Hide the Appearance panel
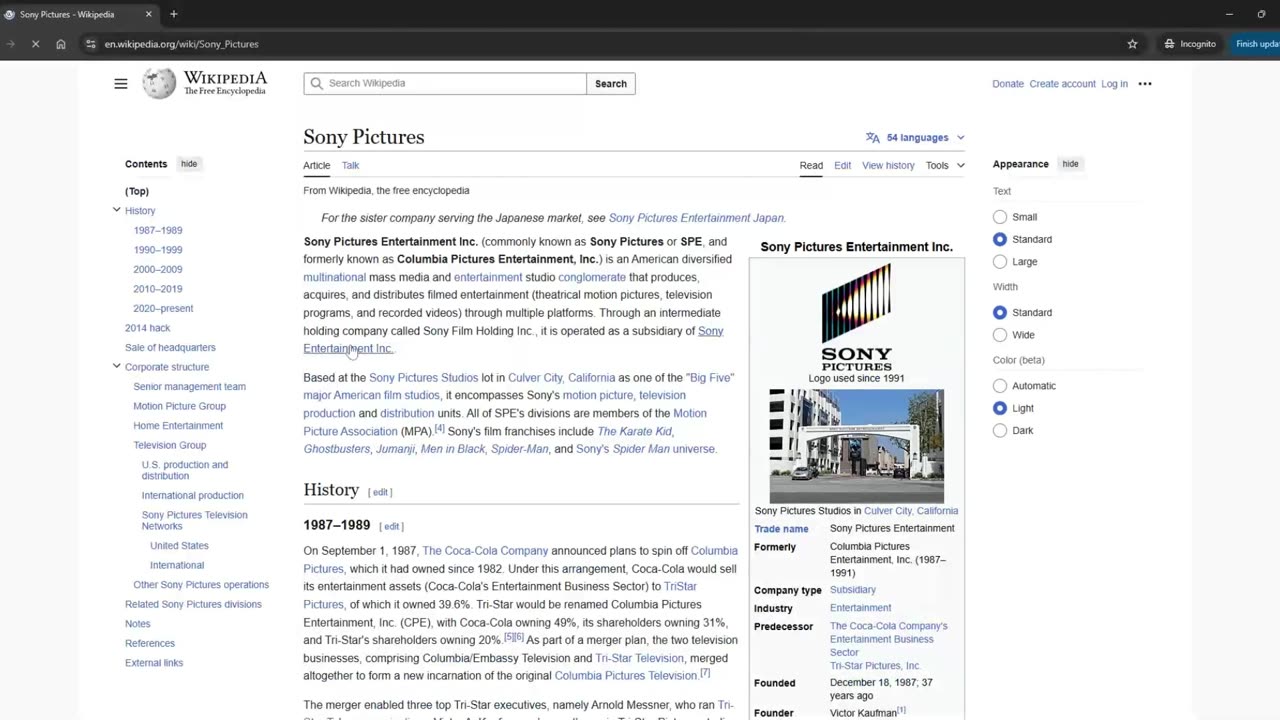The width and height of the screenshot is (1280, 720). pos(1070,164)
